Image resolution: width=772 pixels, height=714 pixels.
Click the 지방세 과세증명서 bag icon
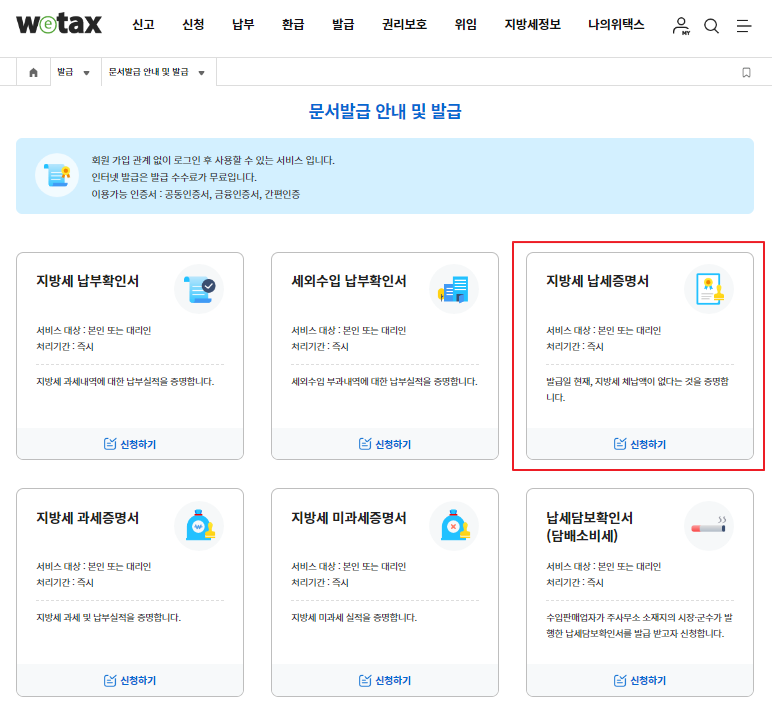tap(199, 525)
